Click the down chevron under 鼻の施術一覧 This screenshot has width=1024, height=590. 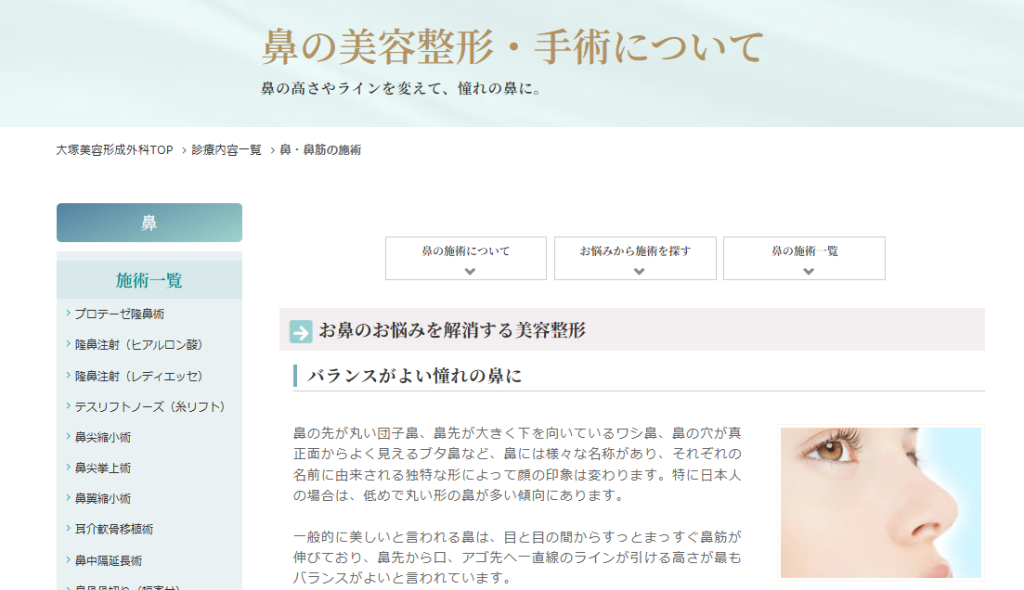(804, 270)
